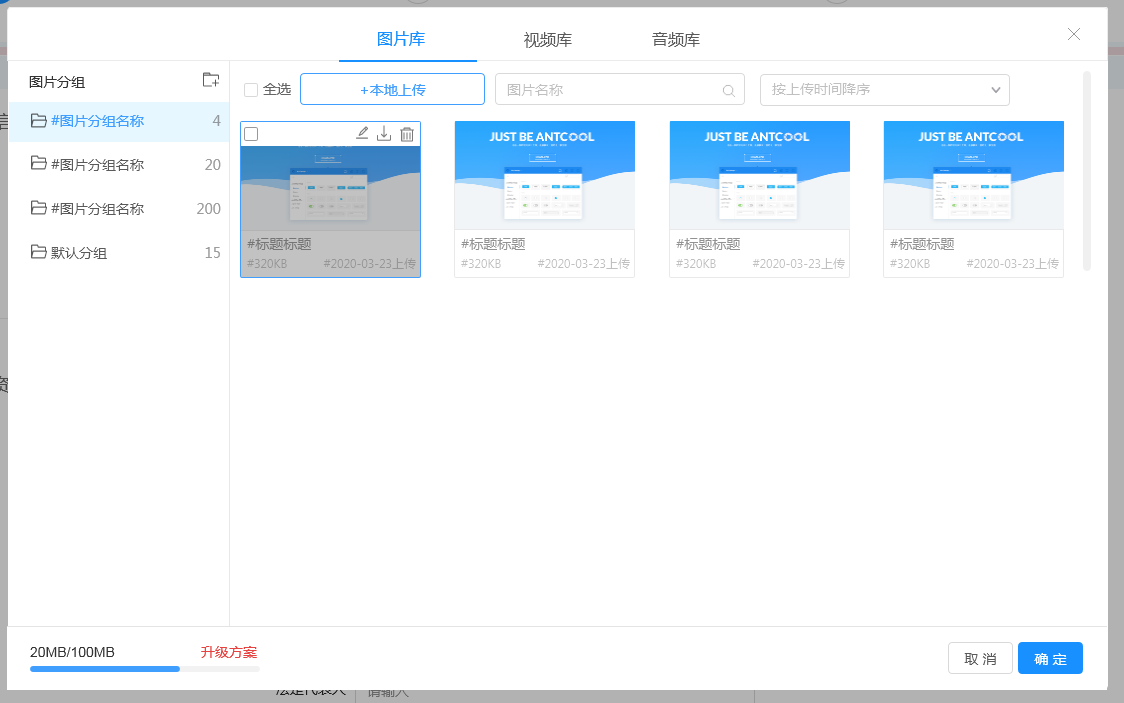
Task: Switch to the 图片库 tab
Action: click(401, 39)
